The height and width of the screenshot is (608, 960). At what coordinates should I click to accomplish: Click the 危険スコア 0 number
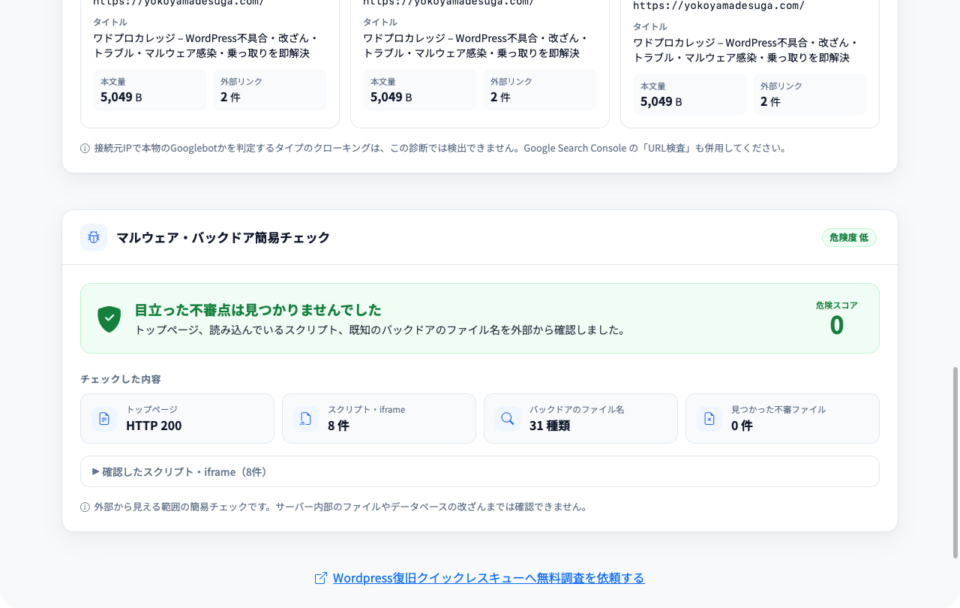click(x=837, y=325)
